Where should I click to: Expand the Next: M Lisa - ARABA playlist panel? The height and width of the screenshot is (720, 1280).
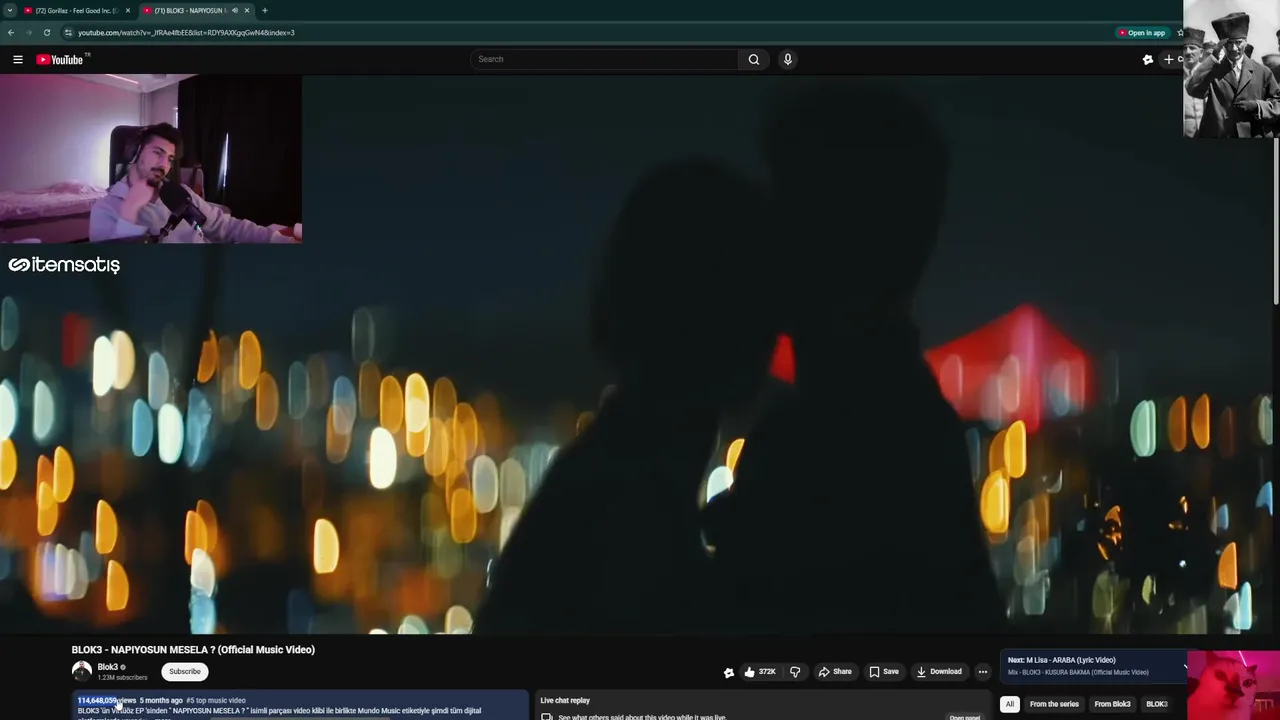1186,666
